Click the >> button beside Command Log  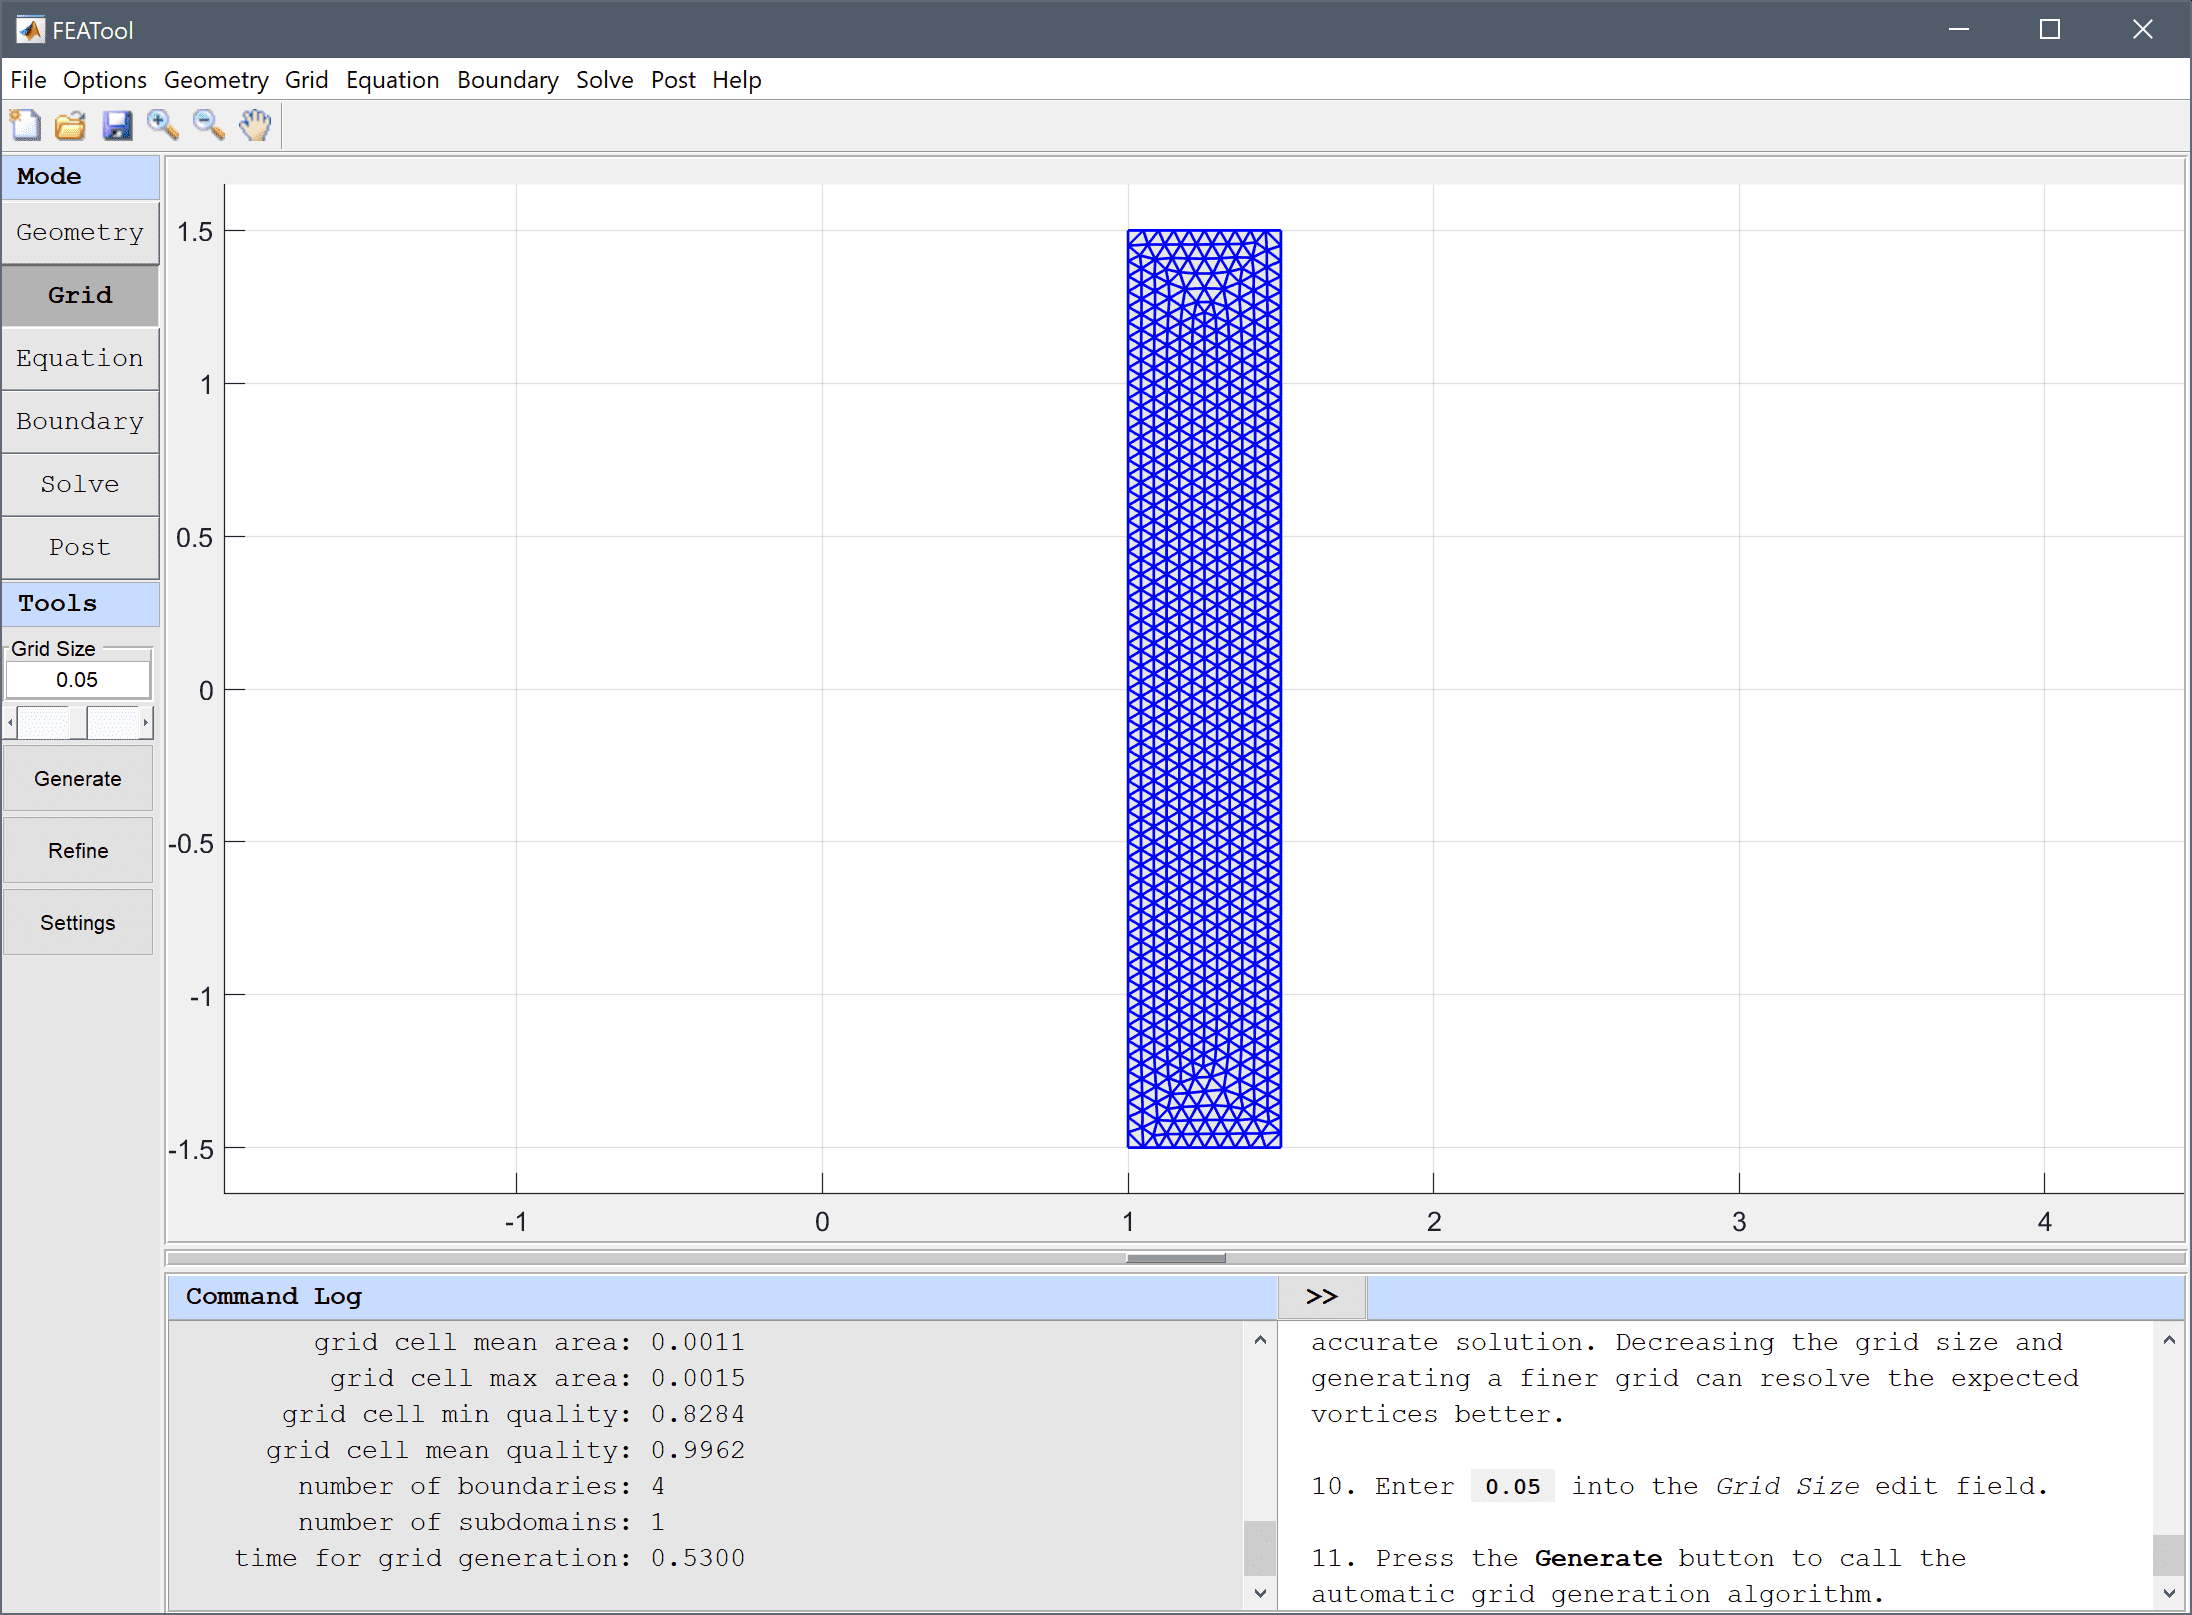1322,1297
